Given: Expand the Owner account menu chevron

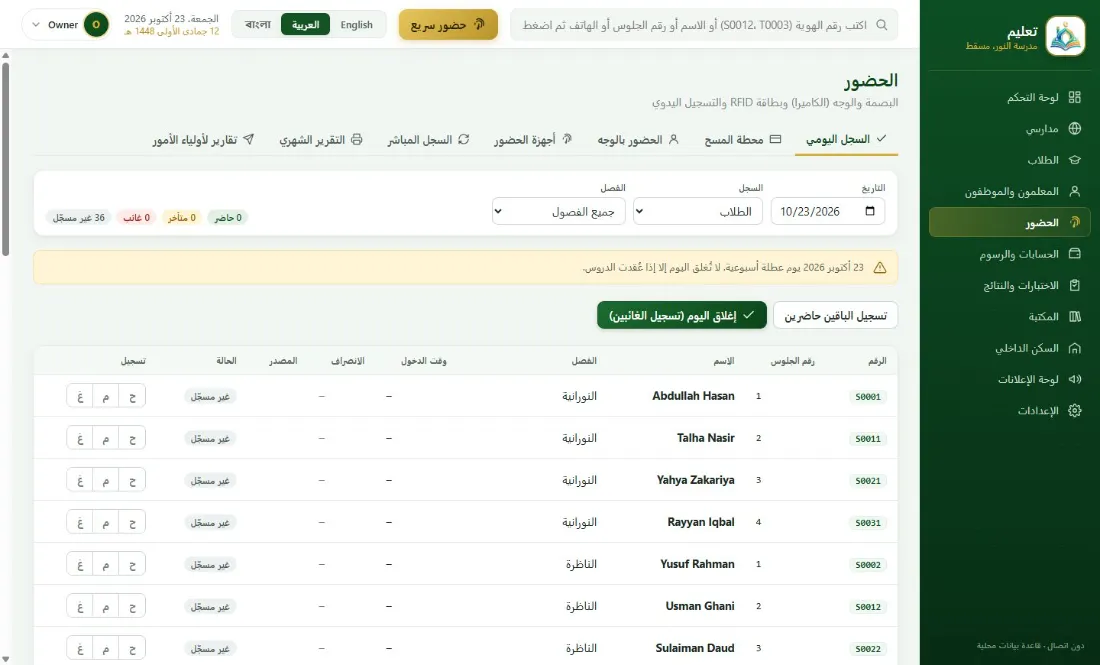Looking at the screenshot, I should click(36, 25).
